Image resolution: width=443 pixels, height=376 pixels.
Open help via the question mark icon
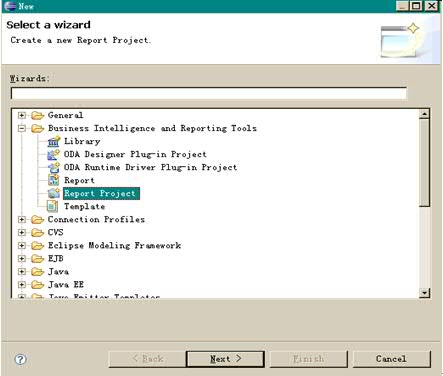tap(20, 359)
